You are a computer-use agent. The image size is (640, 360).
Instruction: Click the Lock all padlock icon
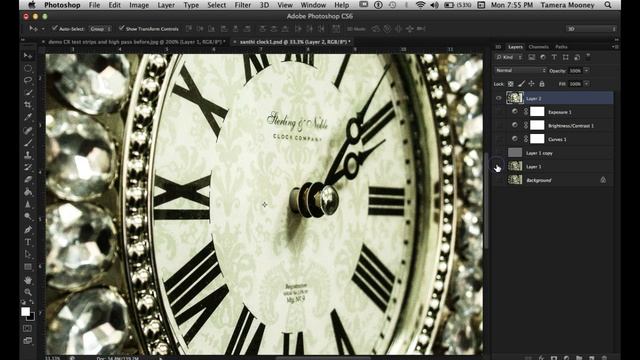pos(542,84)
